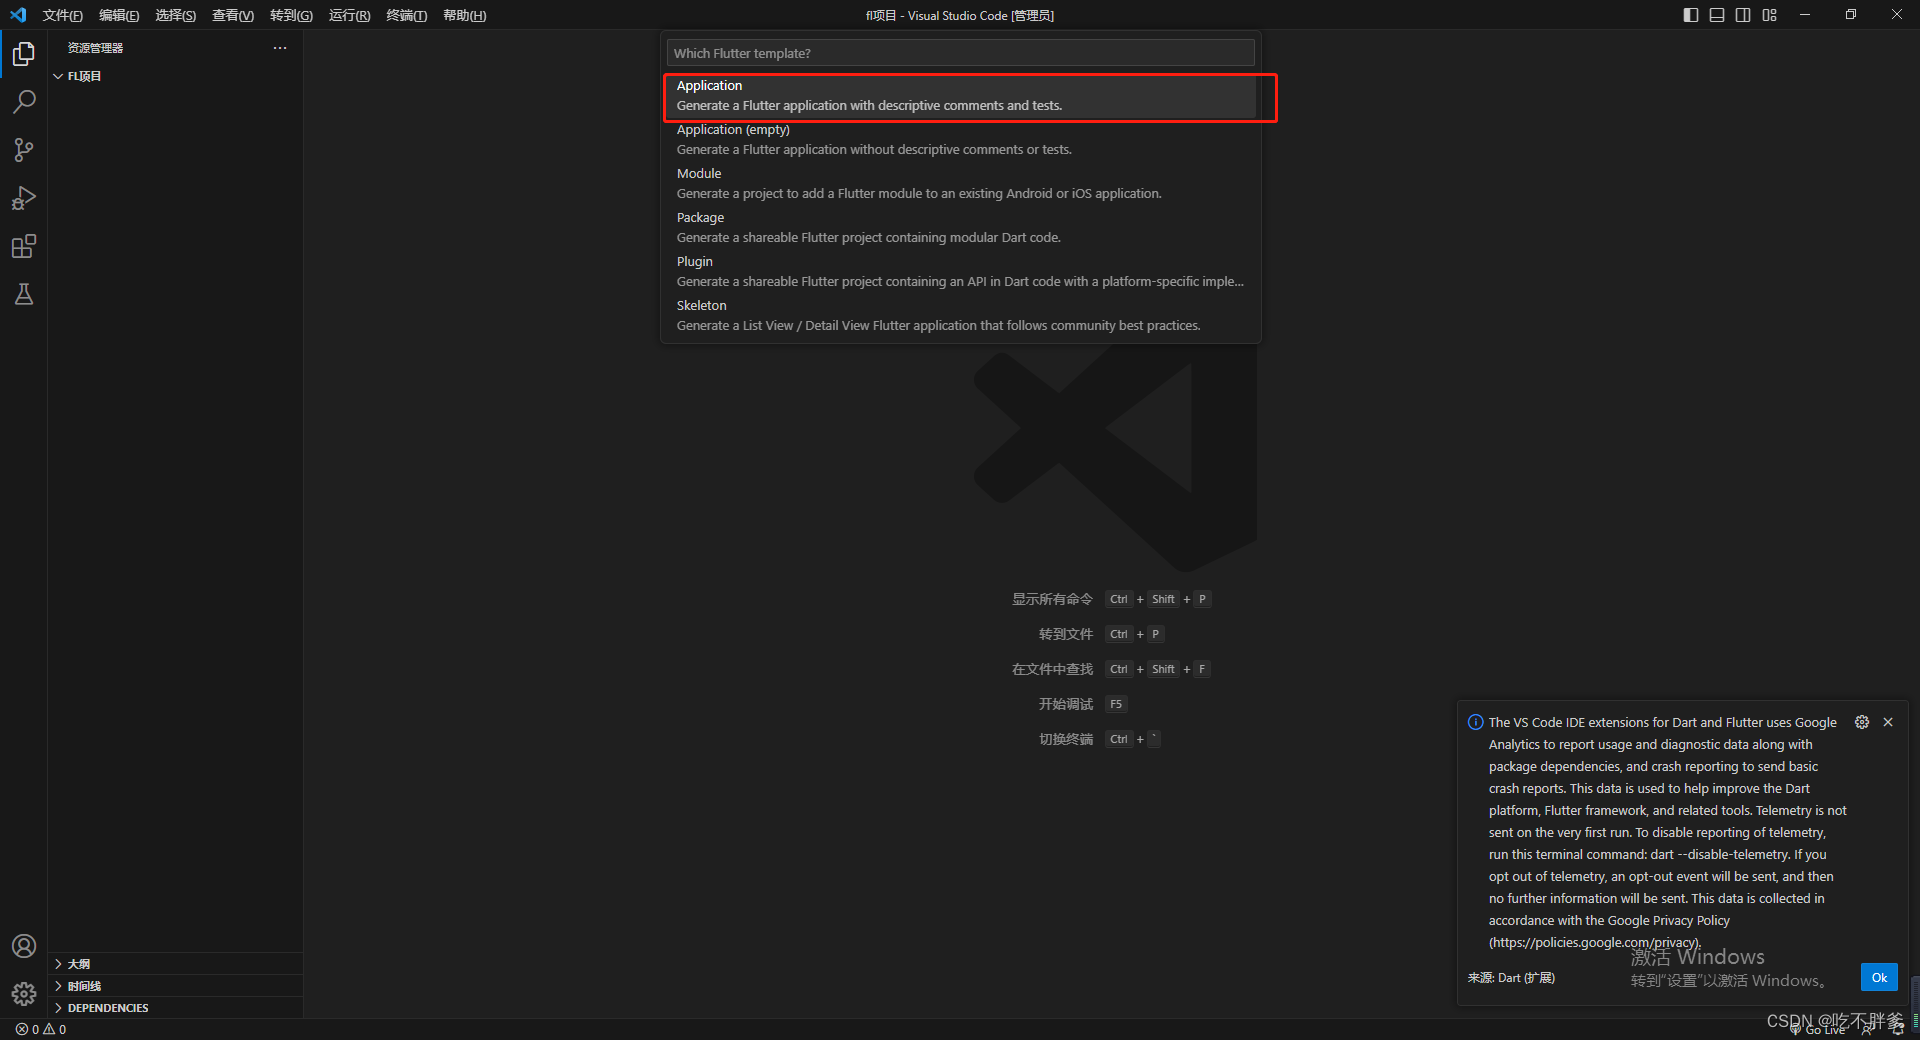This screenshot has width=1920, height=1040.
Task: Select the Application template
Action: pos(960,96)
